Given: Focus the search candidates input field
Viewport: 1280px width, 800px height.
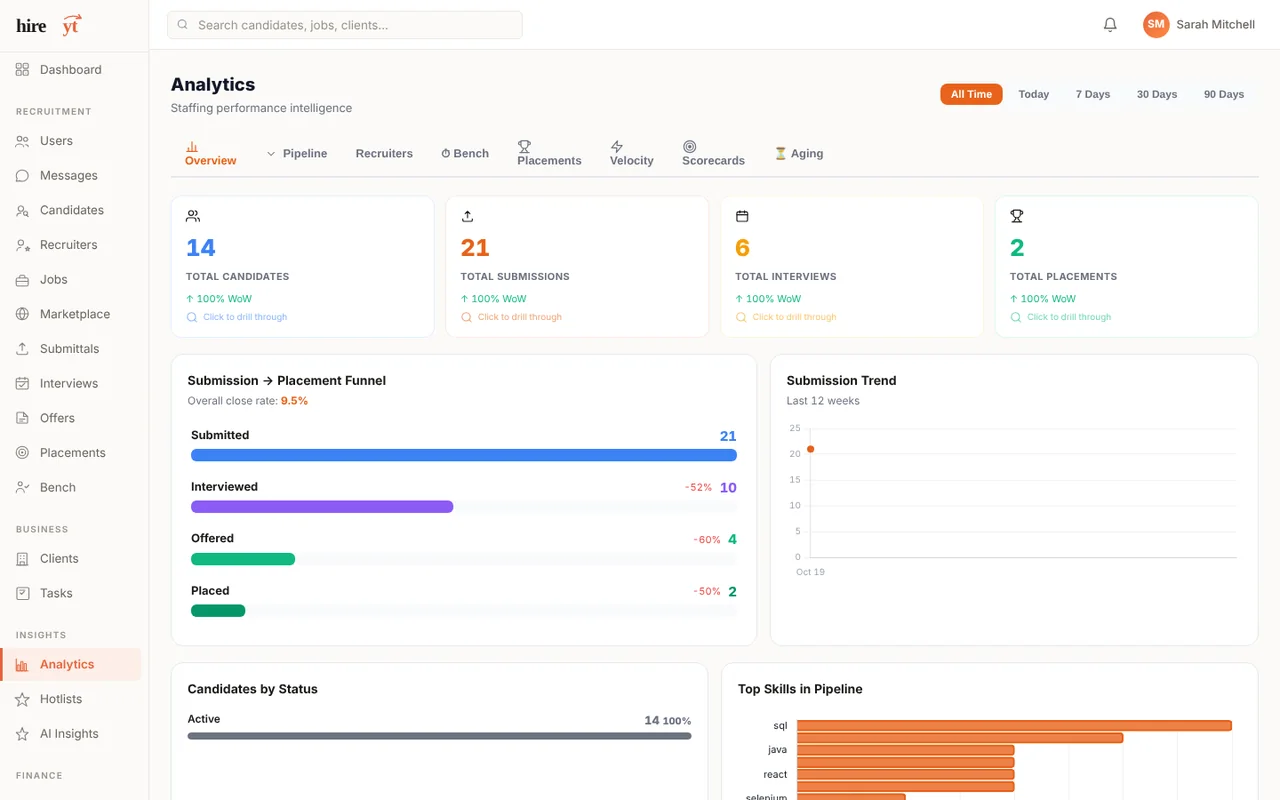Looking at the screenshot, I should [345, 25].
